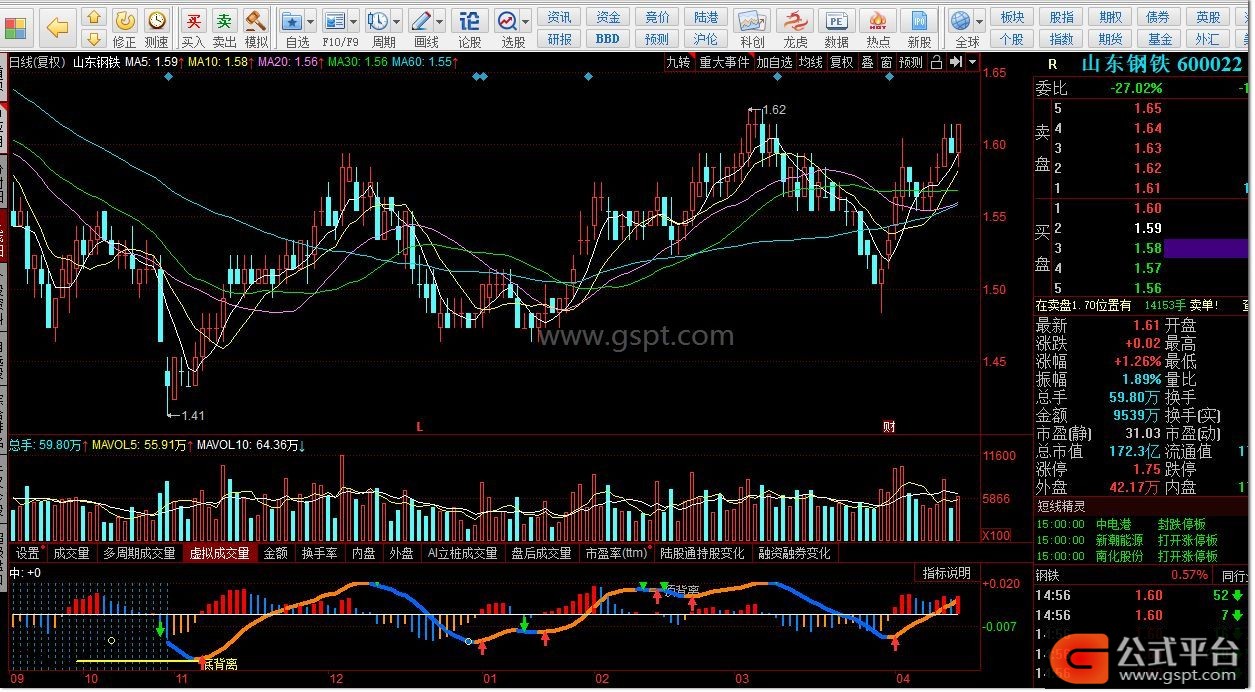Toggle 重大事件 major events display
Viewport: 1255px width, 692px height.
click(724, 62)
